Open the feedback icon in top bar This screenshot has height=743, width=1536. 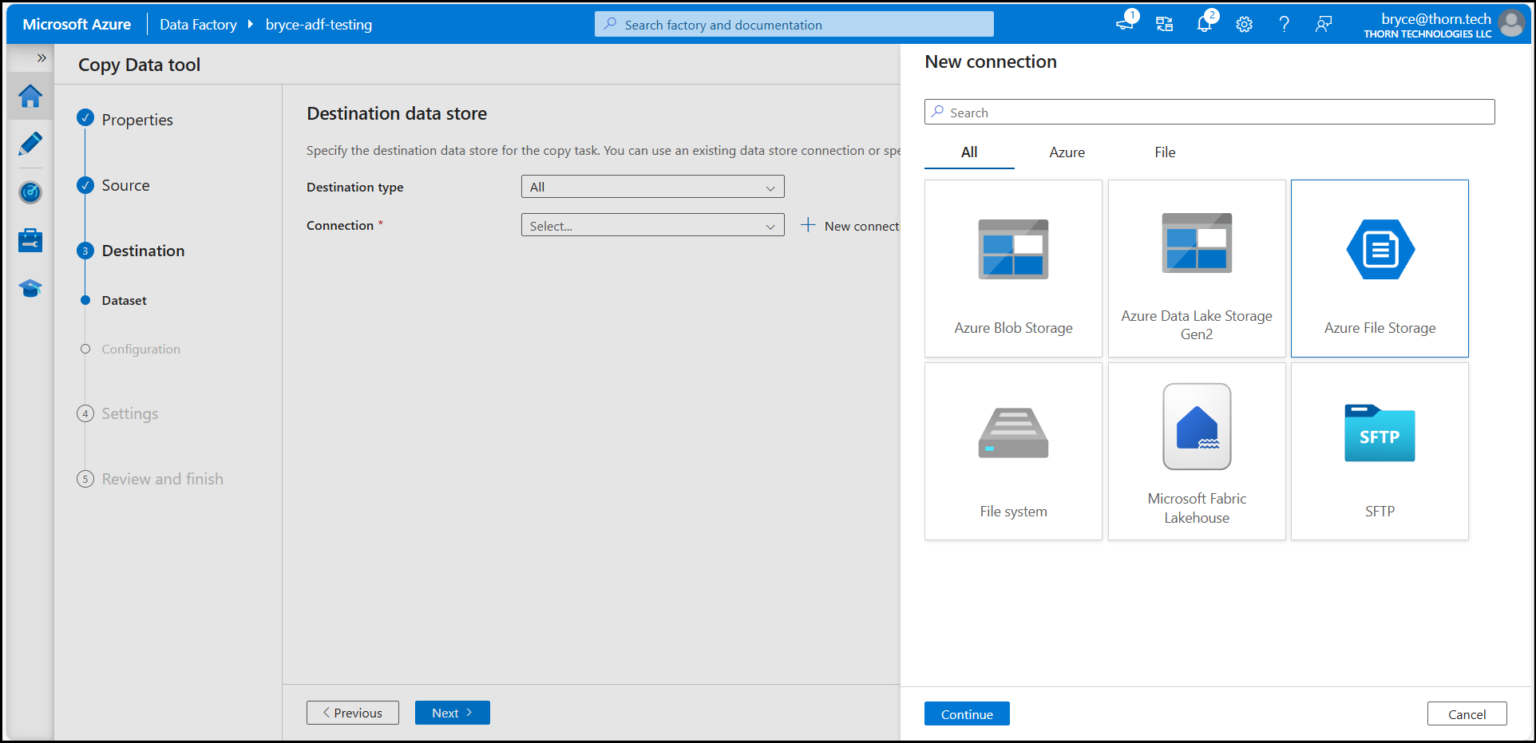point(1324,23)
